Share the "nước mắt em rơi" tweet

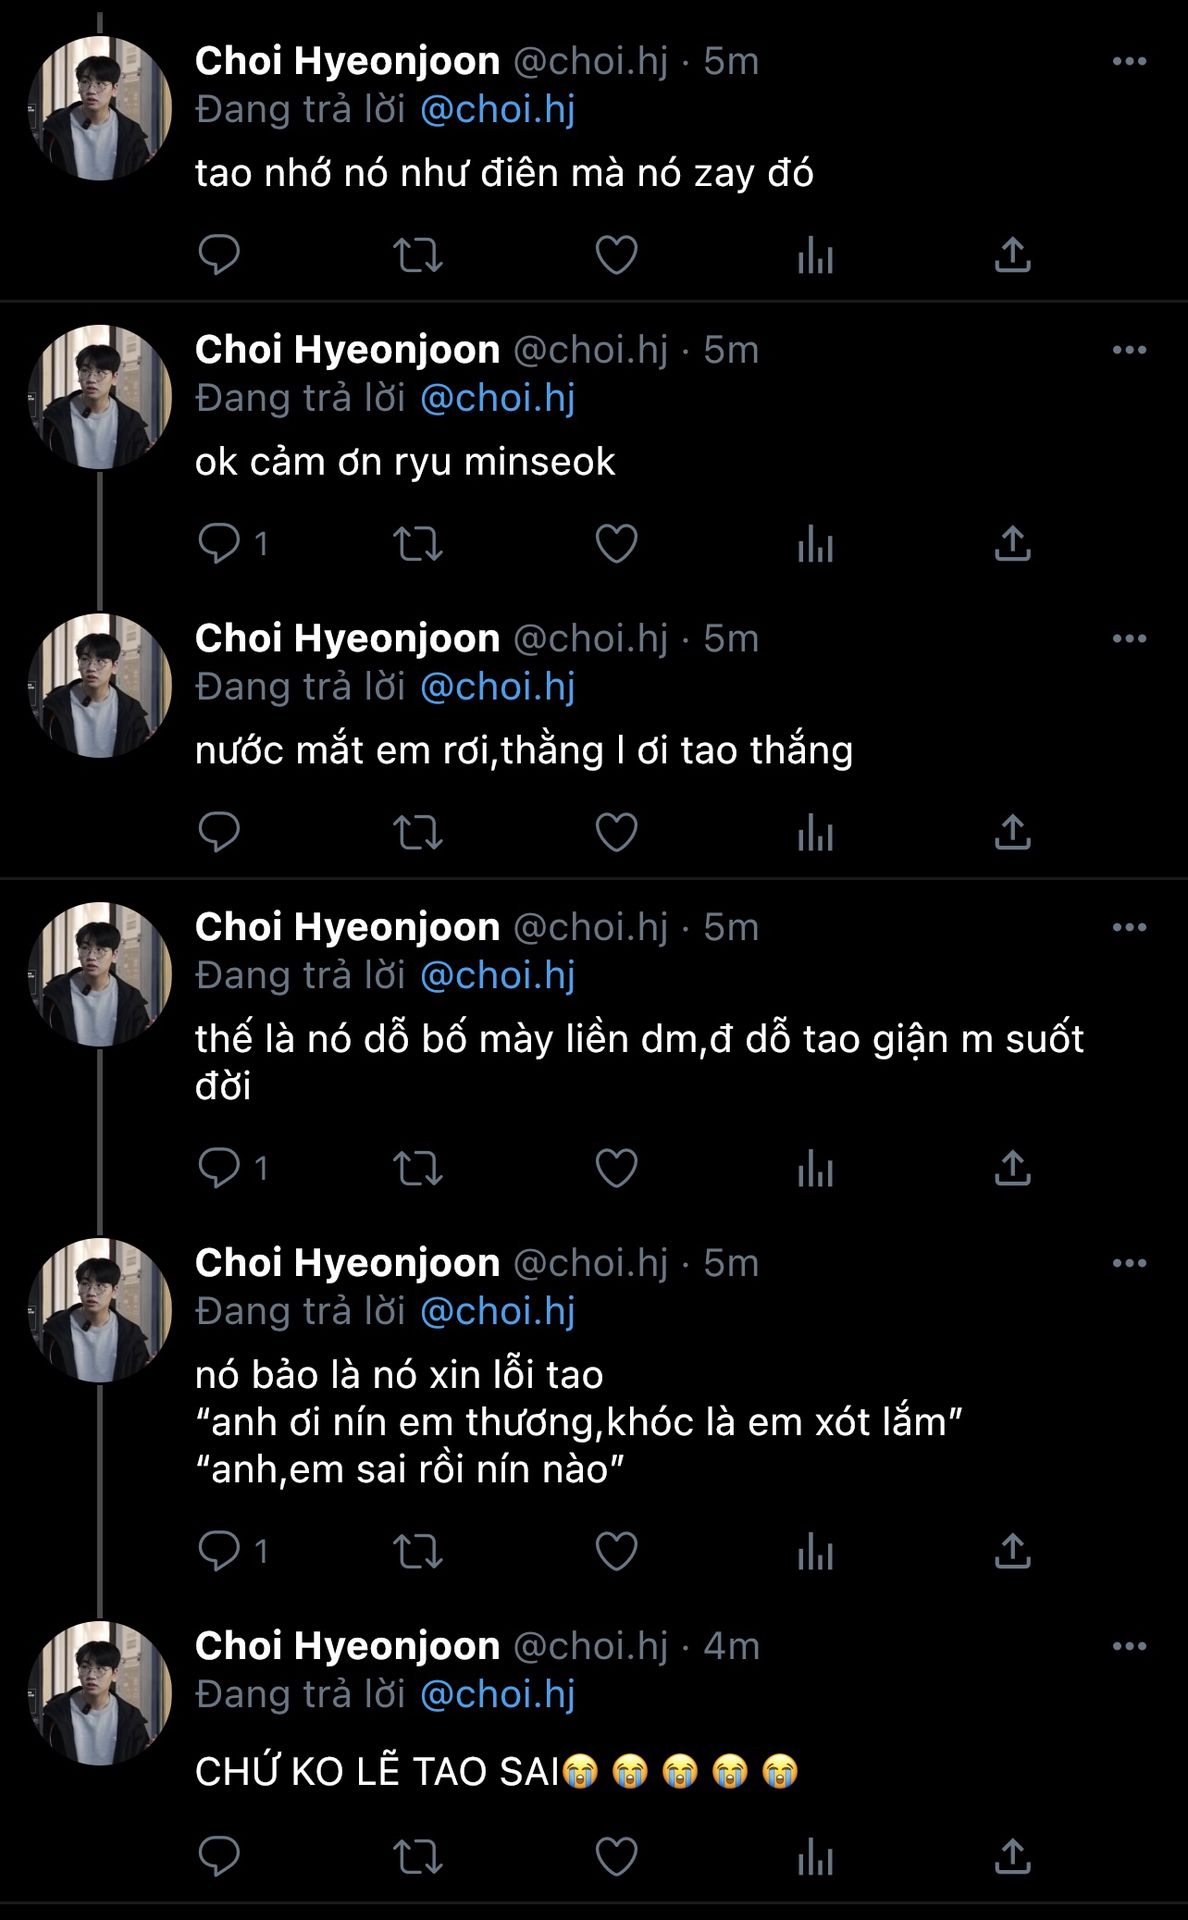pos(1012,832)
